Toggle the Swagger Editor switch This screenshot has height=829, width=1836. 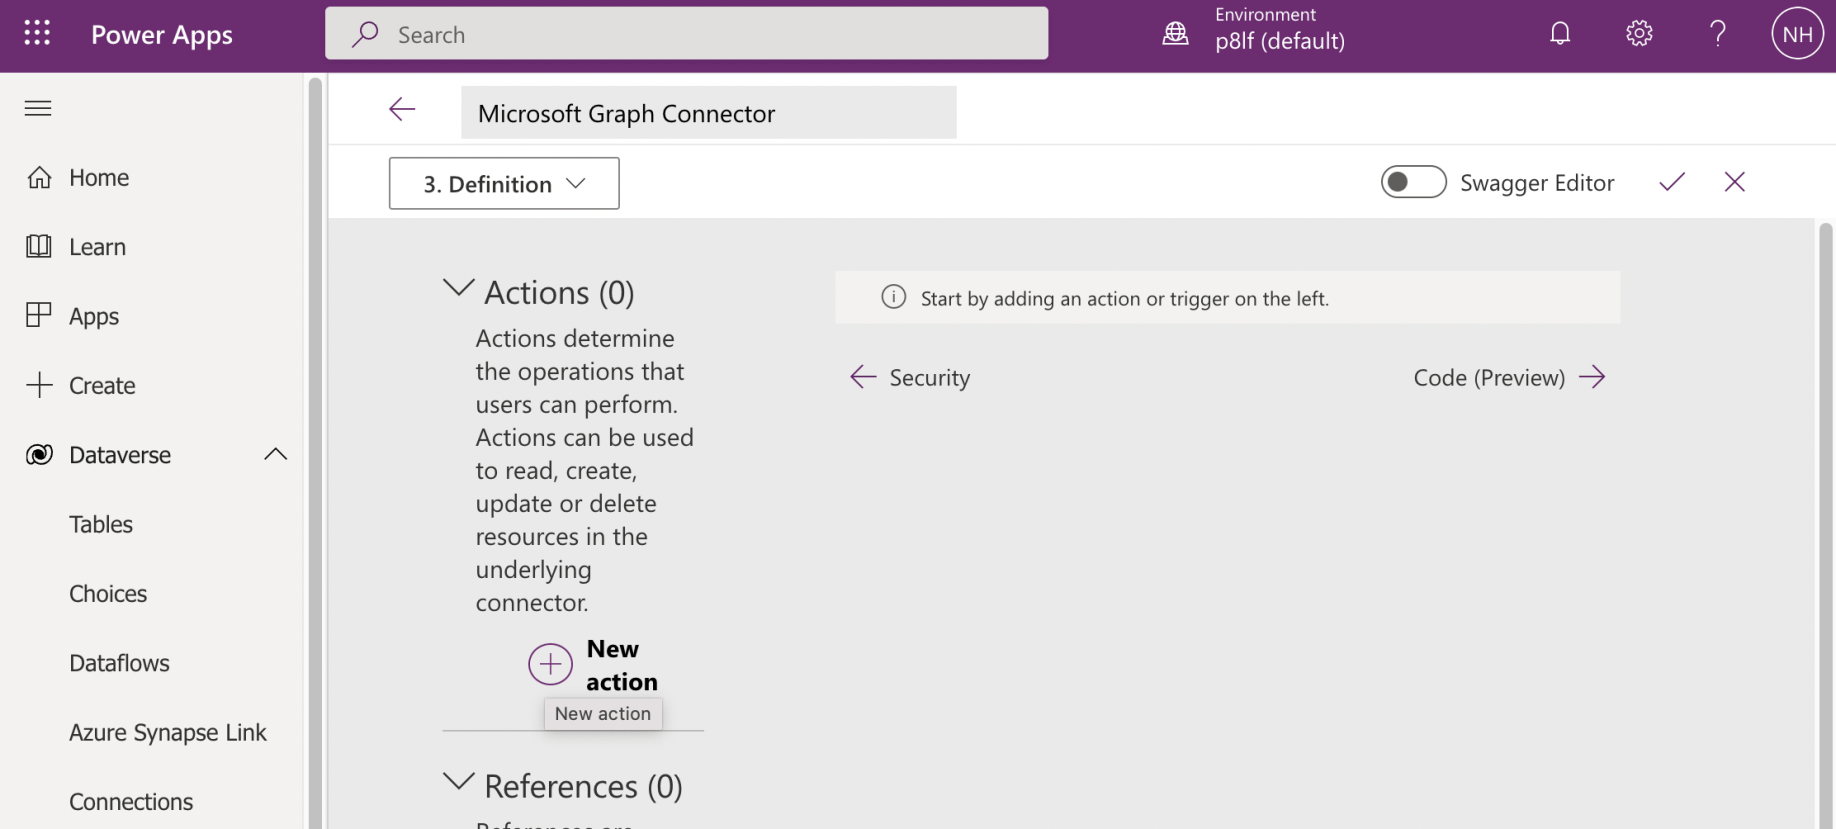1412,182
